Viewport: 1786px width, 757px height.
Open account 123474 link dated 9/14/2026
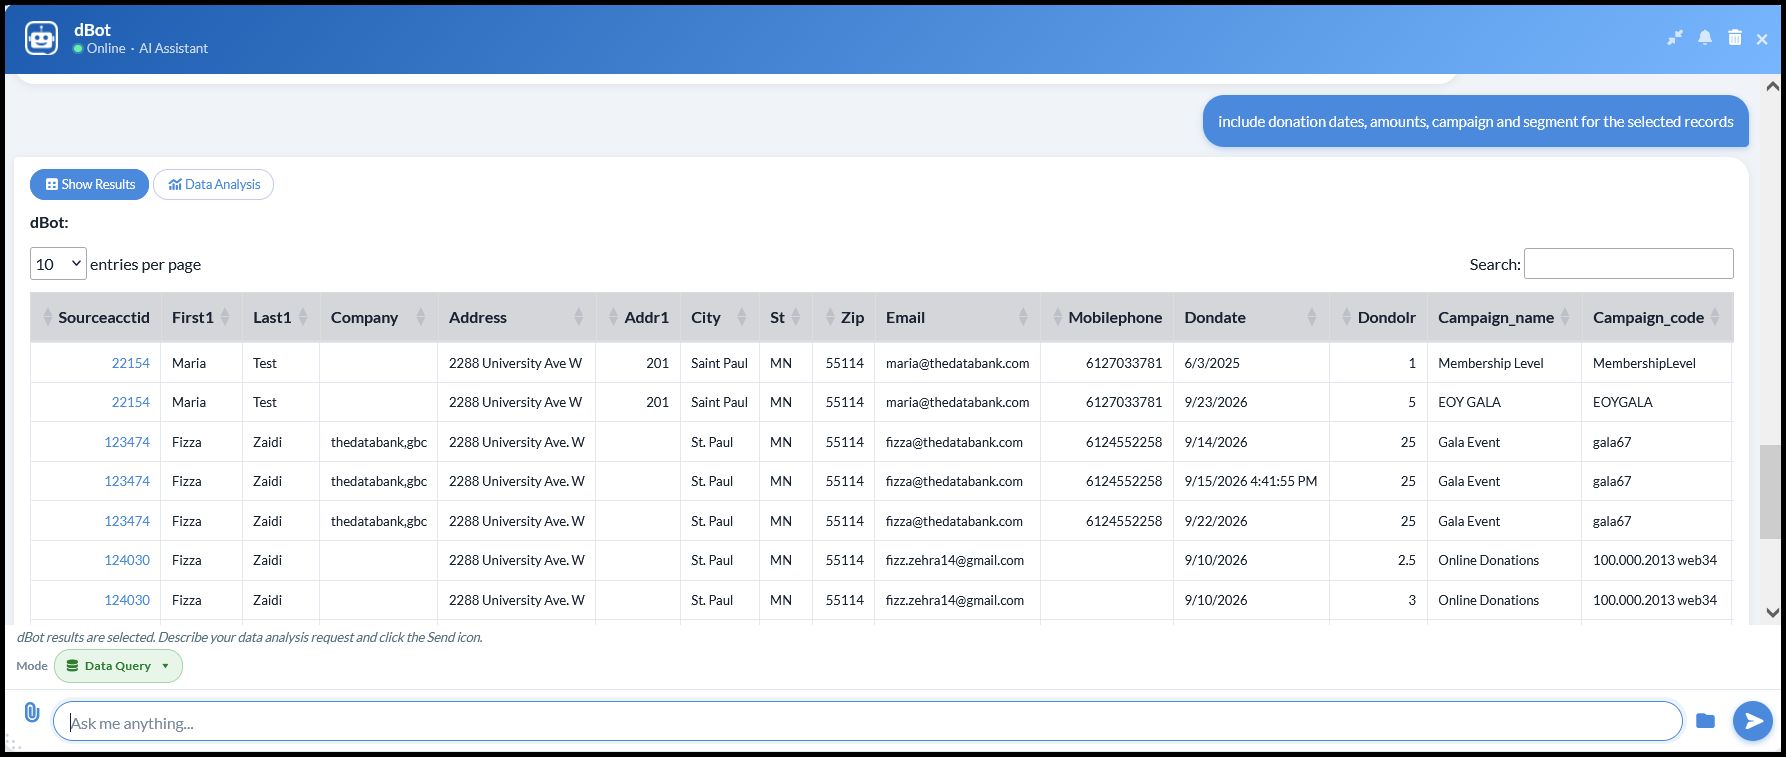(127, 442)
